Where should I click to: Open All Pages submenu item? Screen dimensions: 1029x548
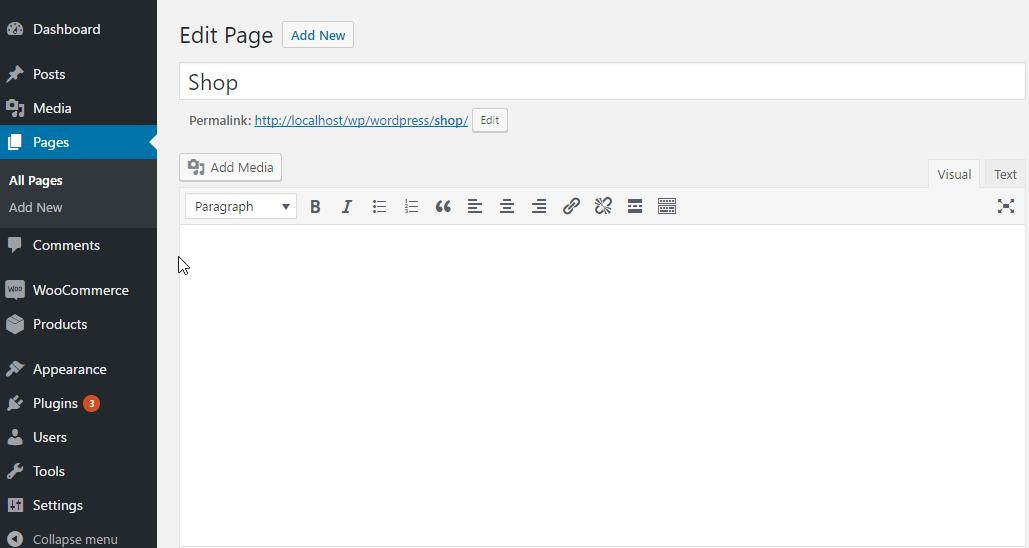[x=36, y=180]
